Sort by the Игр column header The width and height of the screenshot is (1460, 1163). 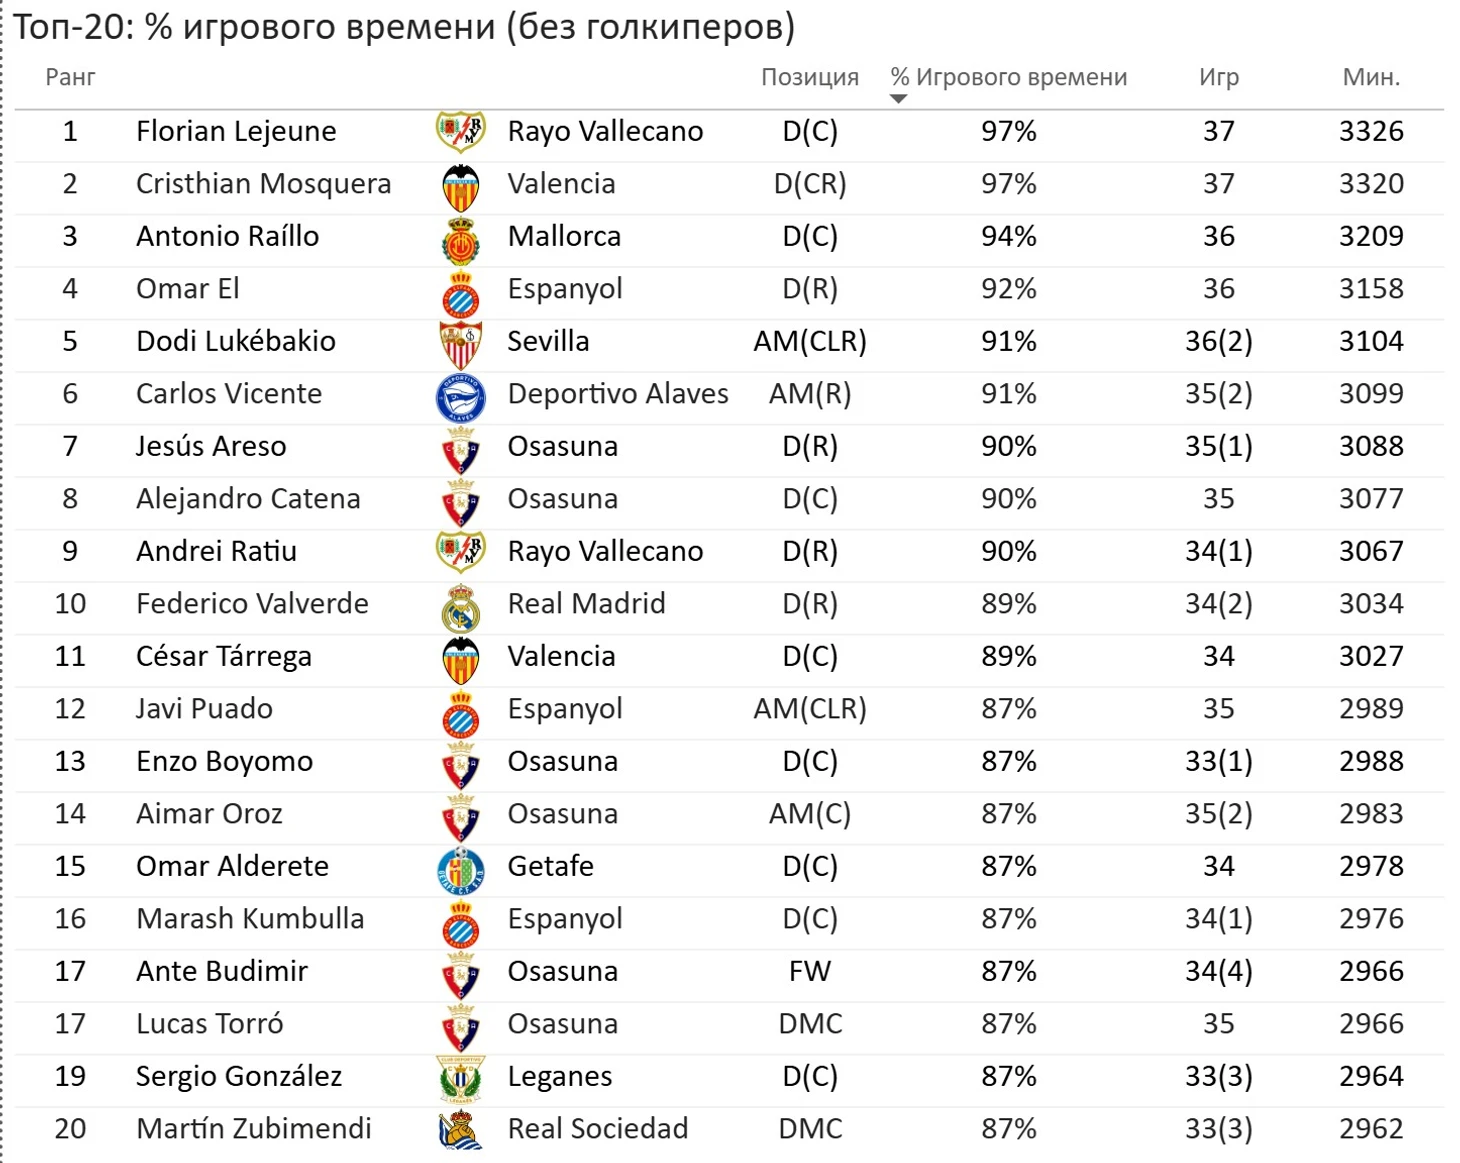click(1219, 77)
